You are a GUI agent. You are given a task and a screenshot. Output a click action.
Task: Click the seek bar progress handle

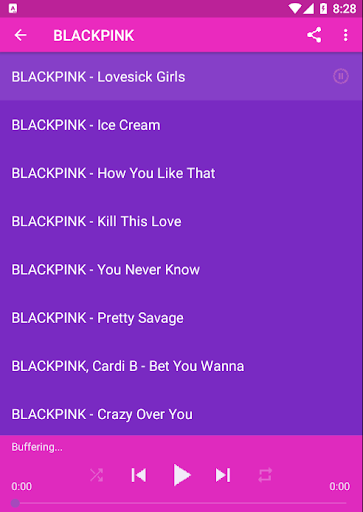pos(15,503)
